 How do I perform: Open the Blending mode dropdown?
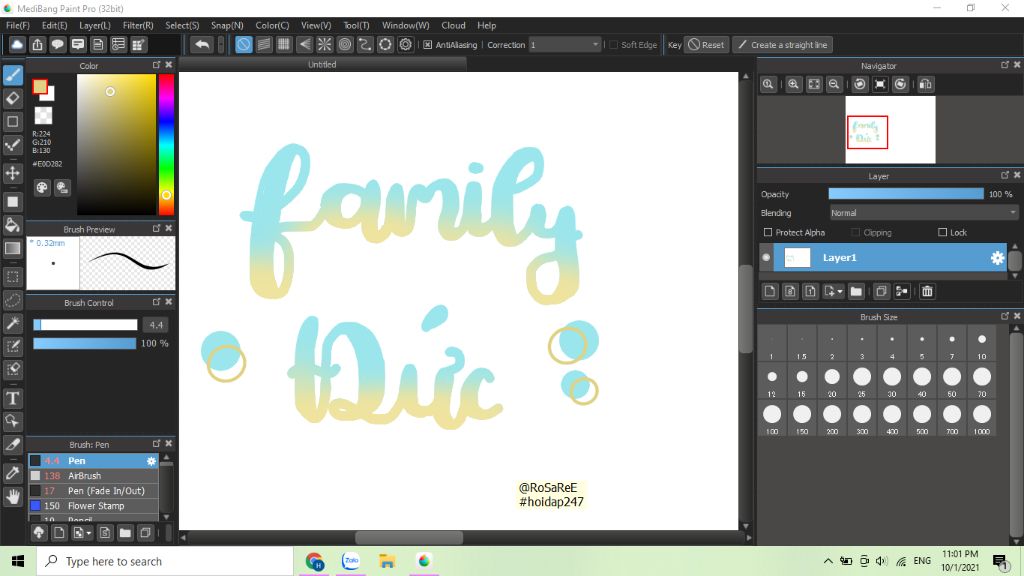pyautogui.click(x=923, y=213)
